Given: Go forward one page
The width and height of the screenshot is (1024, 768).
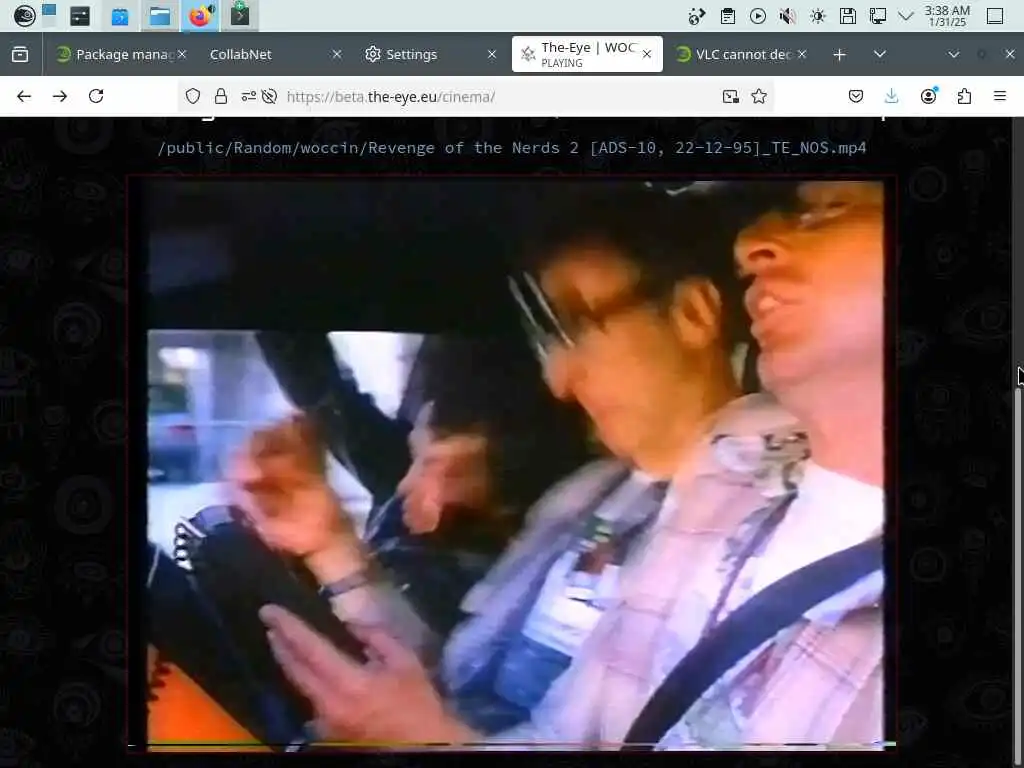Looking at the screenshot, I should (x=60, y=97).
